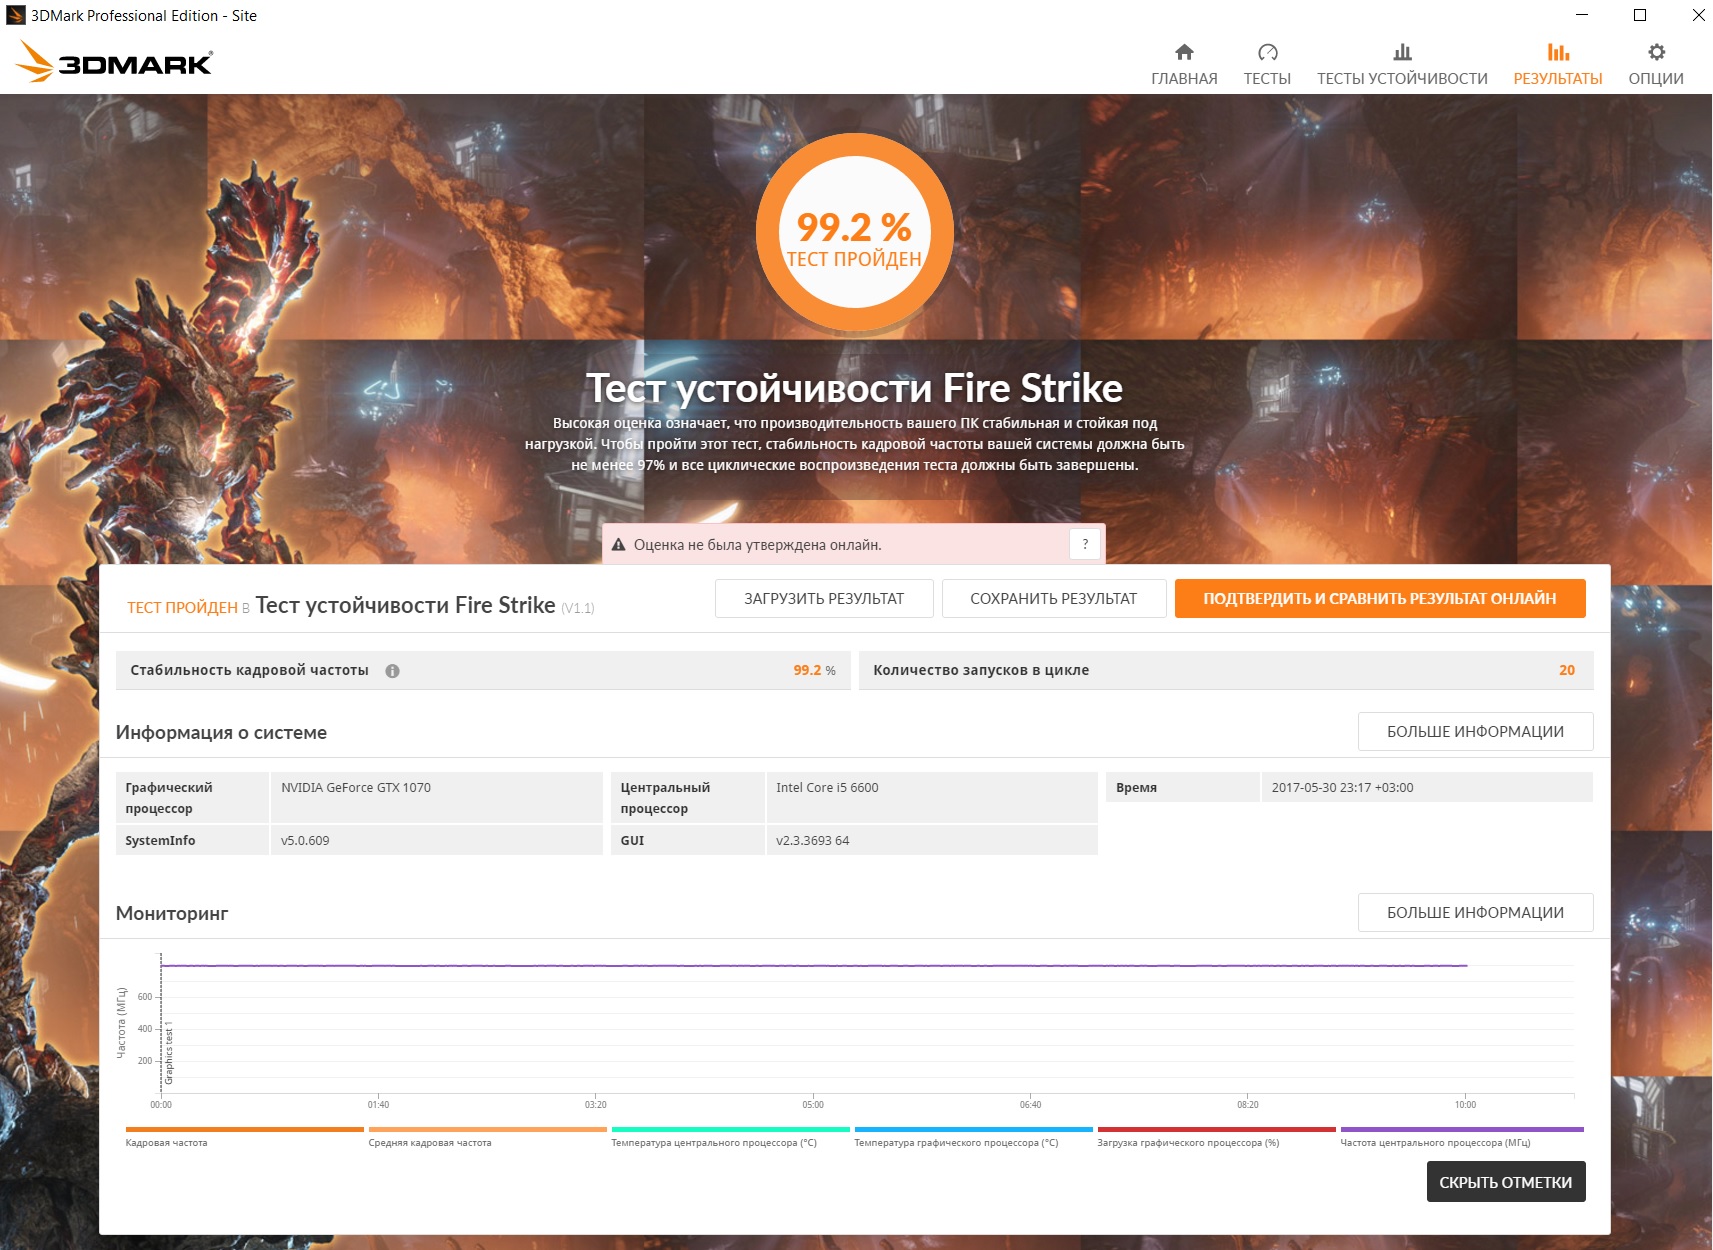The image size is (1713, 1250).
Task: Select the Результаты tab label
Action: pyautogui.click(x=1558, y=79)
